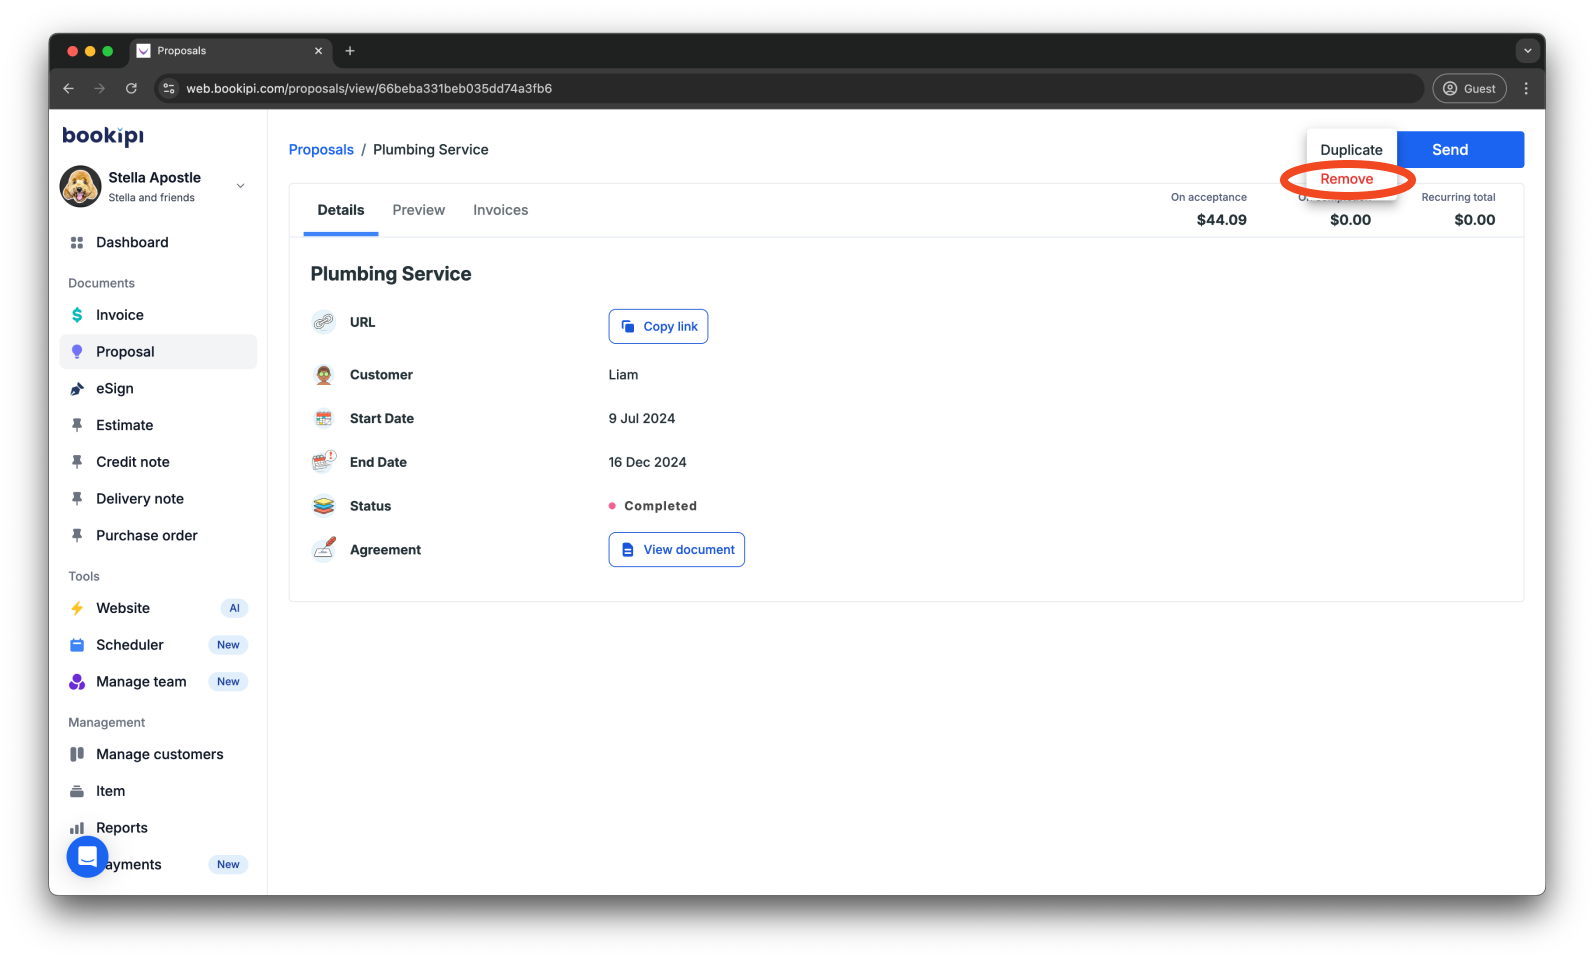1595x960 pixels.
Task: Open the Stella Apostle profile avatar
Action: [x=80, y=186]
